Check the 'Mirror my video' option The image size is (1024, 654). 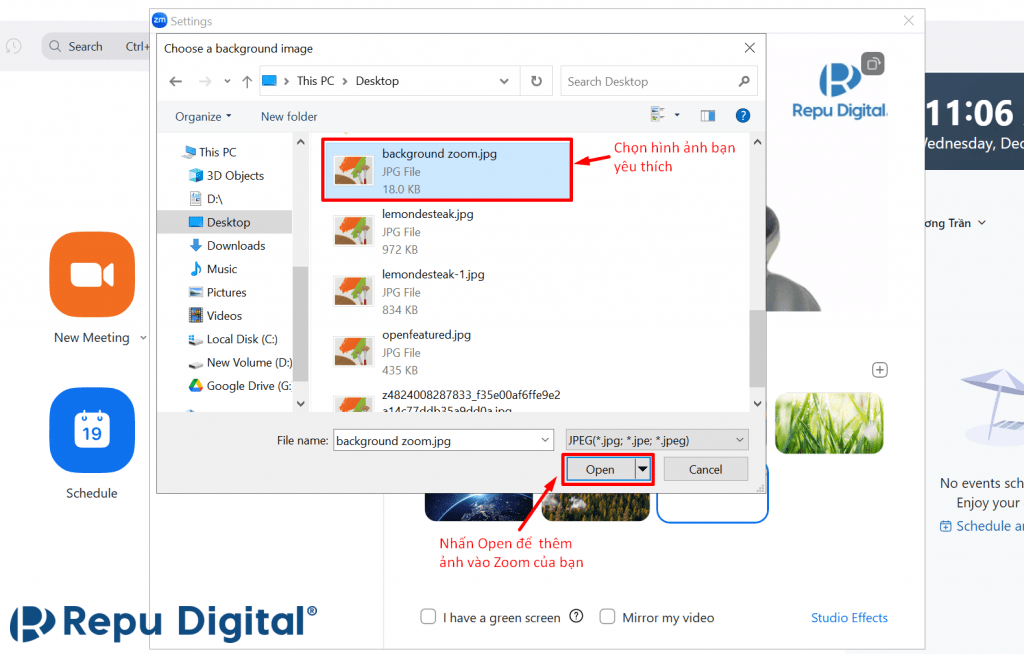pyautogui.click(x=607, y=617)
